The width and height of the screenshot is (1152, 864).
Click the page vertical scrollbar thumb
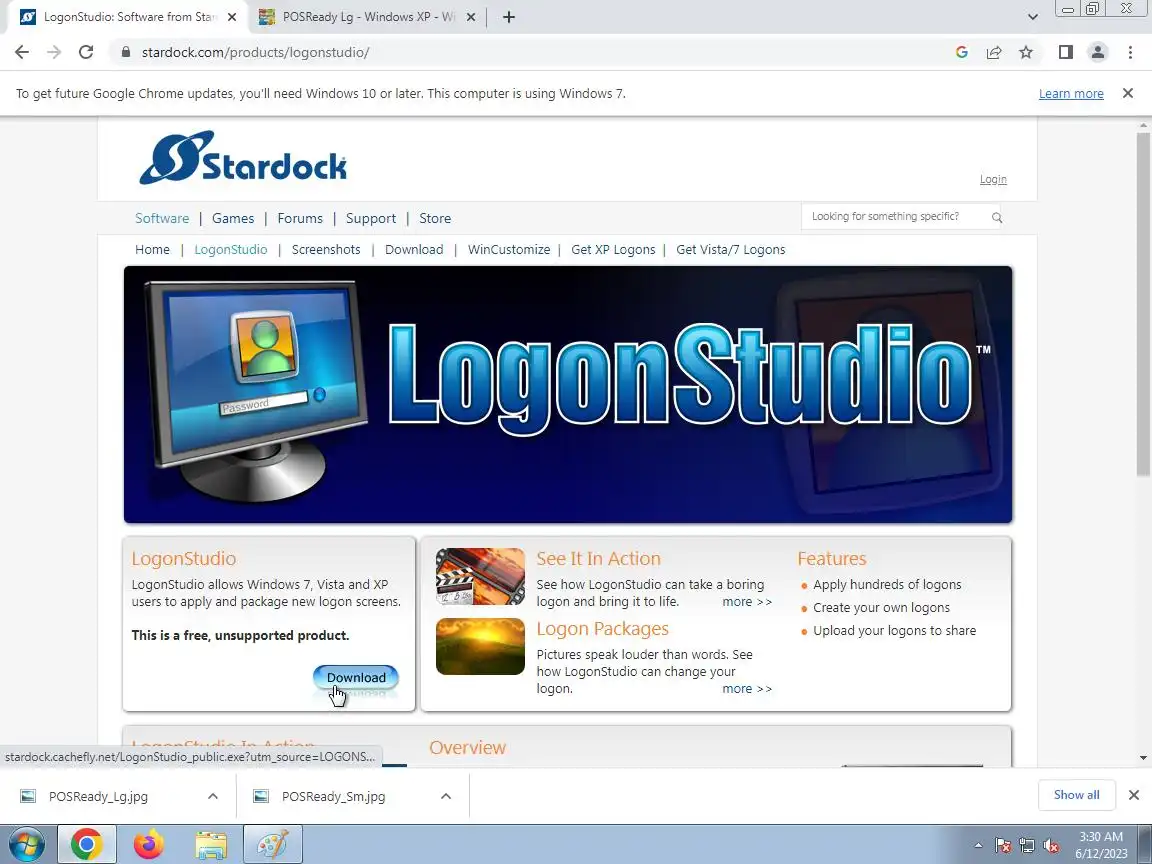(1142, 304)
